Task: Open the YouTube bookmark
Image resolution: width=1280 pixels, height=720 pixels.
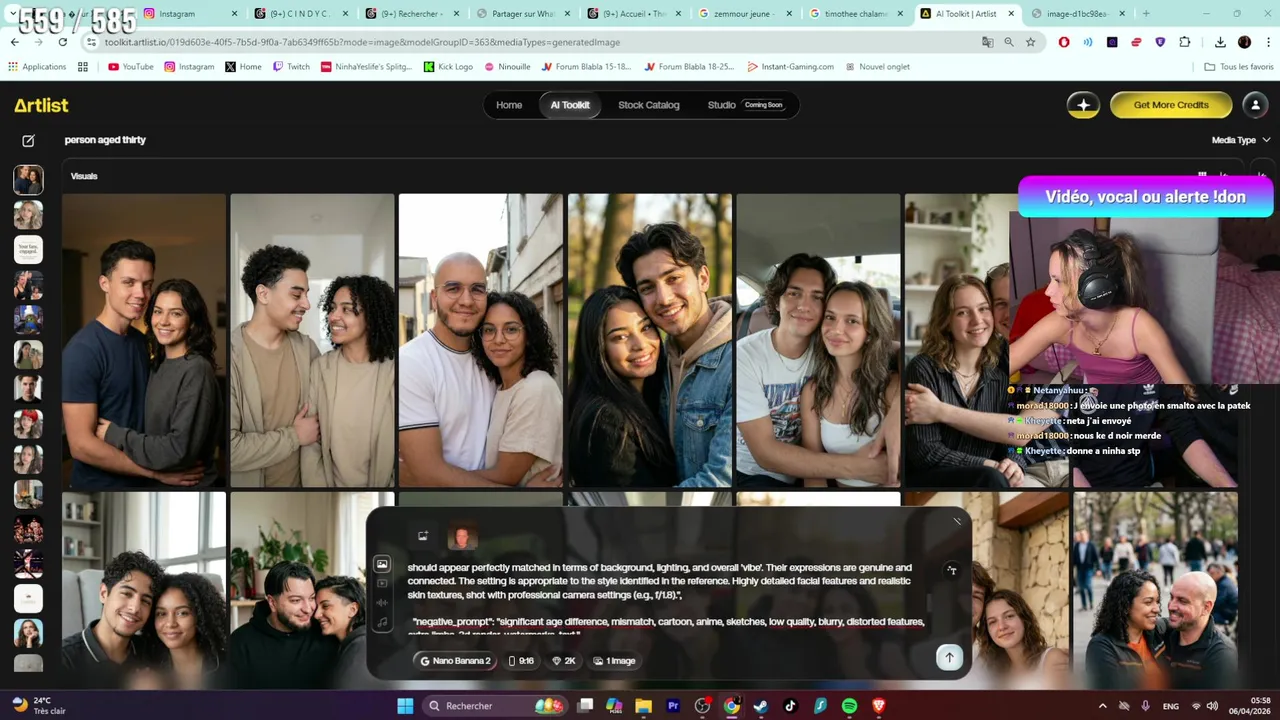Action: tap(131, 67)
